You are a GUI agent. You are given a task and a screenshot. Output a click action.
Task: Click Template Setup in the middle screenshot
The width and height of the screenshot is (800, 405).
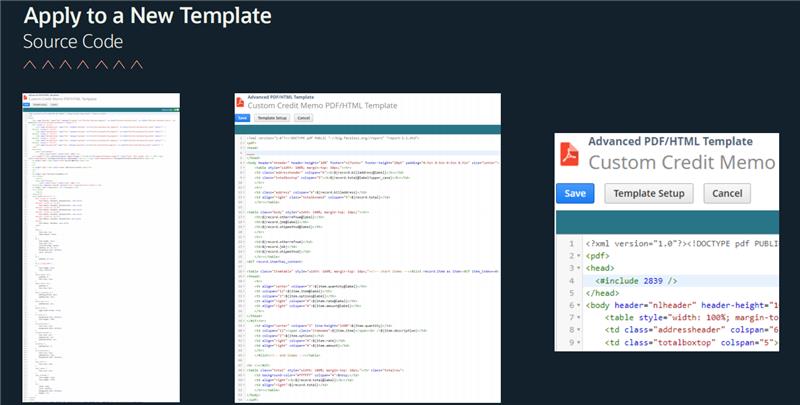(x=273, y=117)
